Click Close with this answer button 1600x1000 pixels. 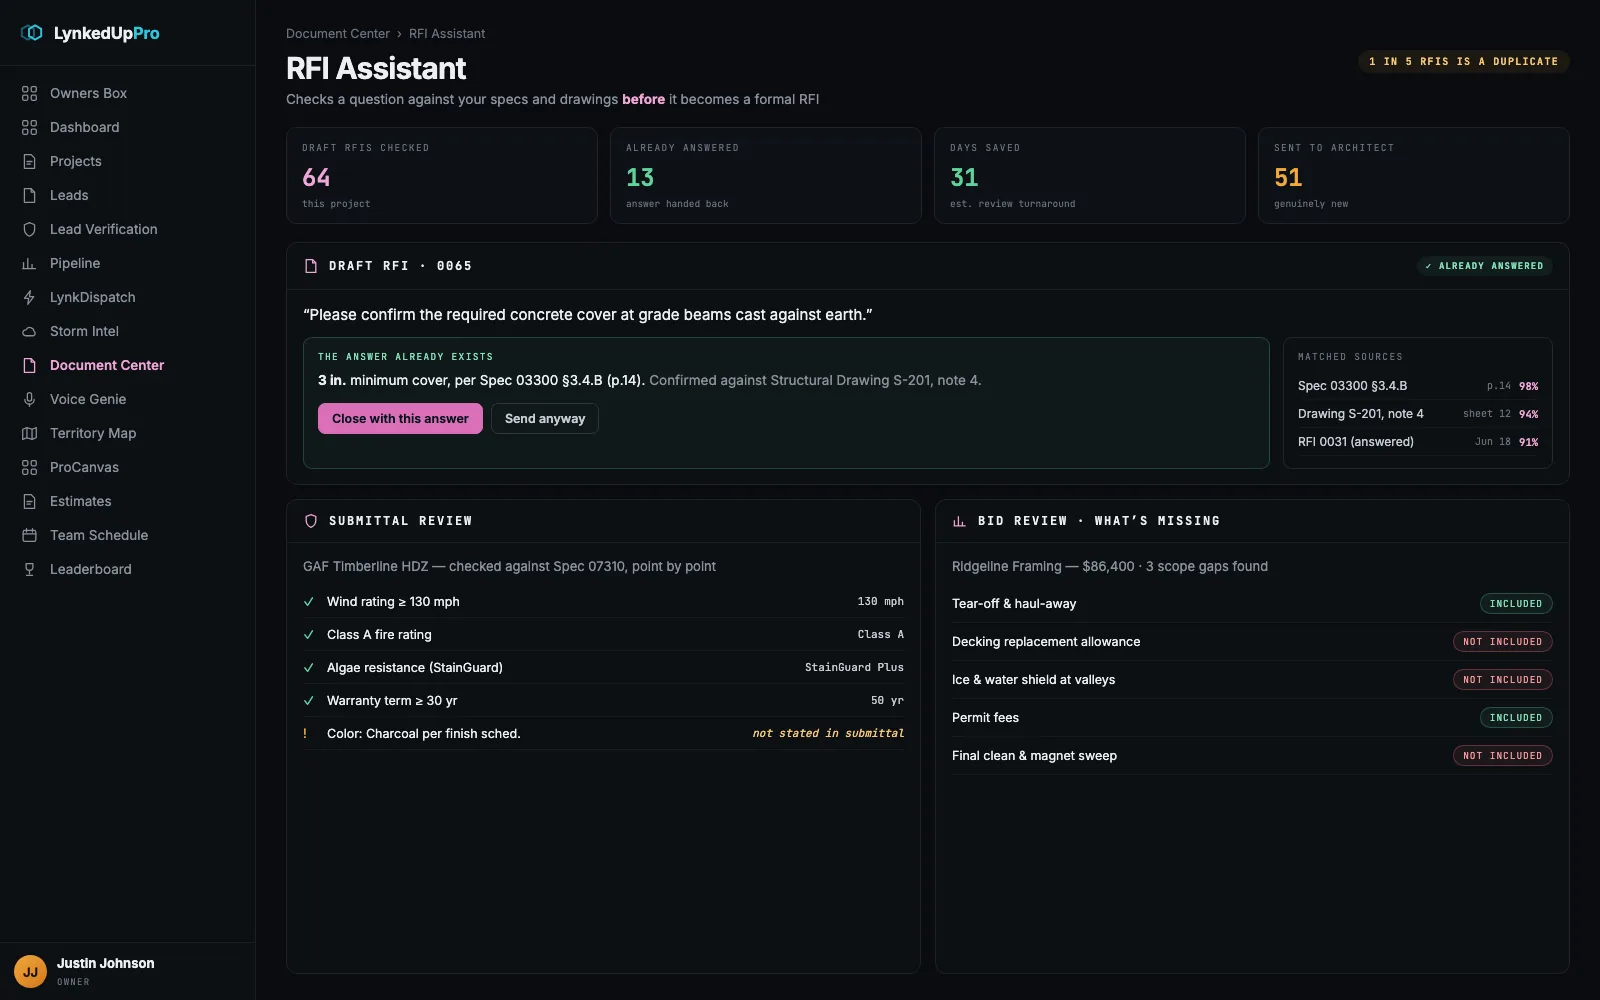click(x=400, y=418)
